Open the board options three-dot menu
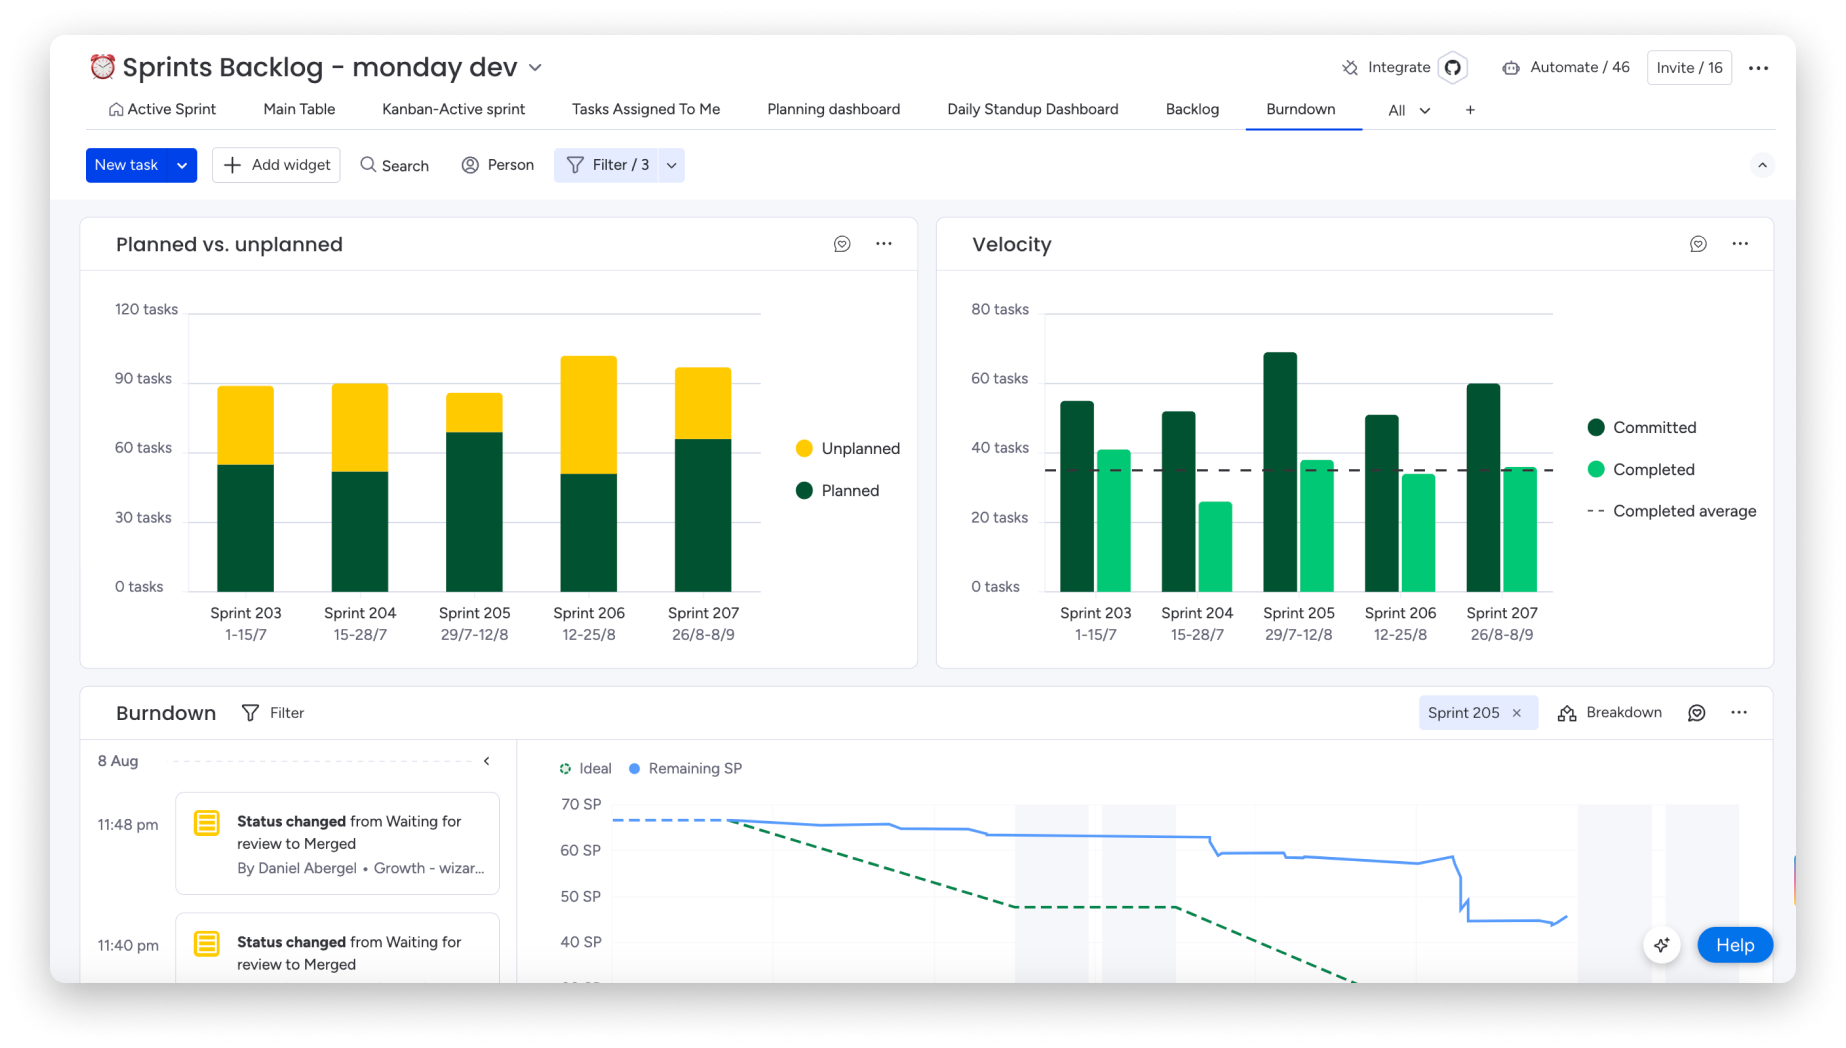The height and width of the screenshot is (1048, 1846). pyautogui.click(x=1758, y=68)
